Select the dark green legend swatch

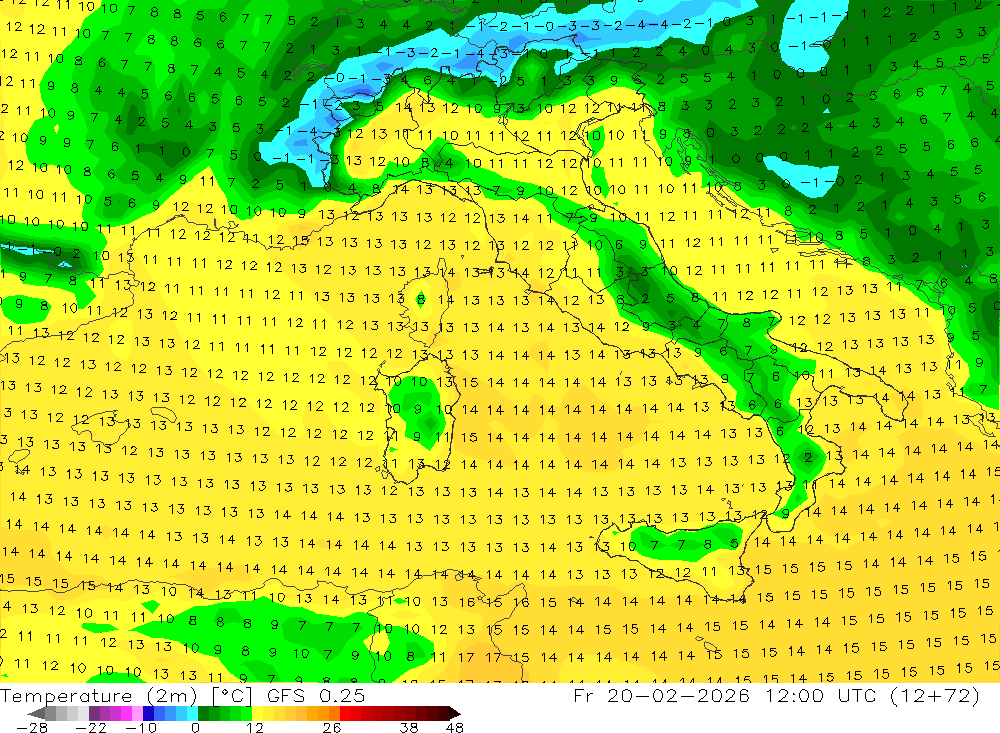point(203,713)
